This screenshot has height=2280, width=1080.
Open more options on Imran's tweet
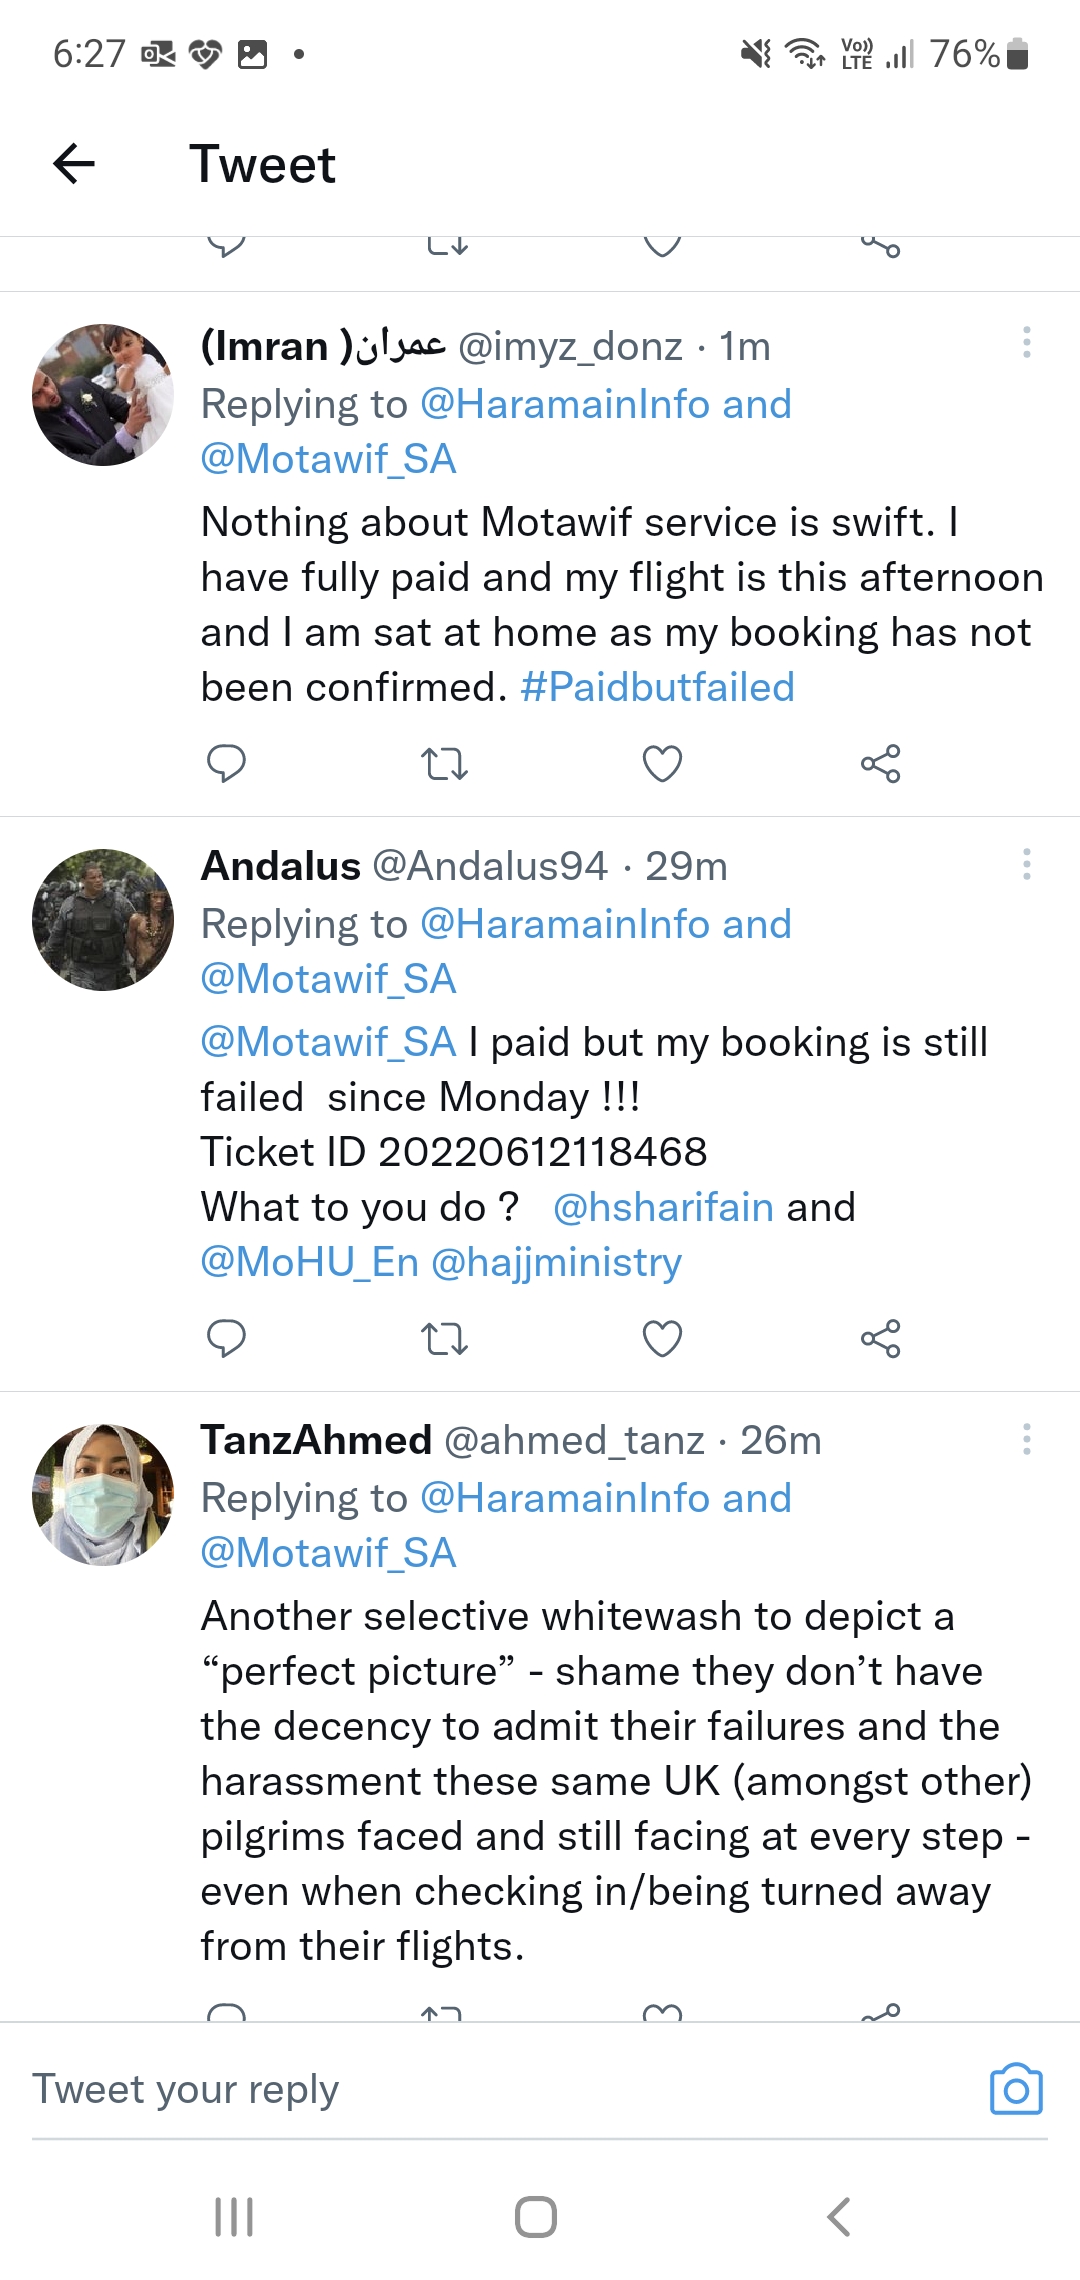click(1026, 343)
